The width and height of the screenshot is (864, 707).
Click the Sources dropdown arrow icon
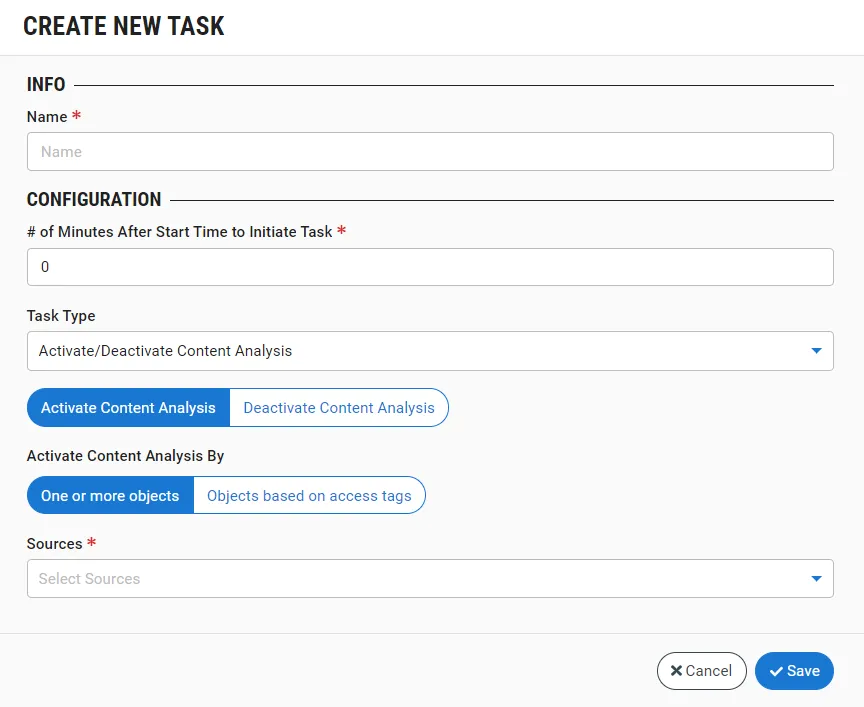(x=817, y=579)
